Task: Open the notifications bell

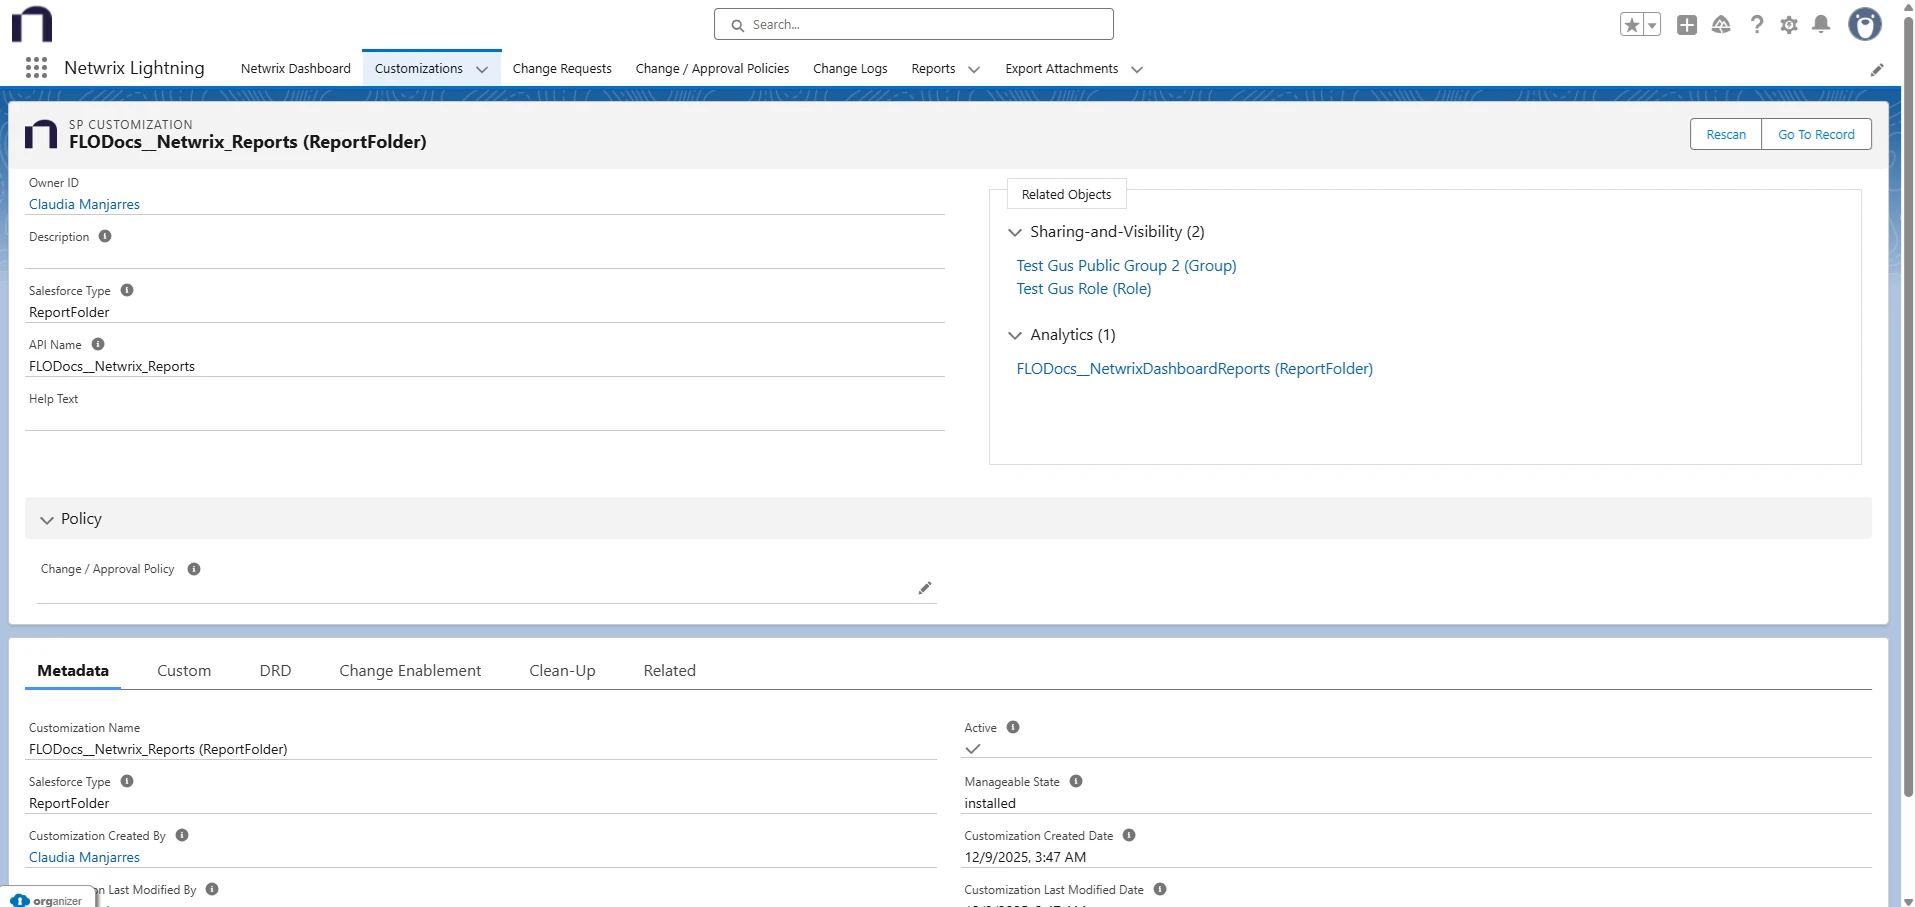Action: click(1821, 25)
